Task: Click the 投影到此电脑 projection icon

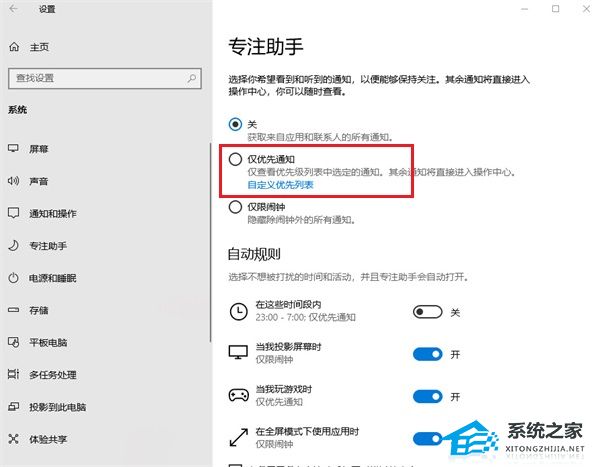Action: click(13, 407)
